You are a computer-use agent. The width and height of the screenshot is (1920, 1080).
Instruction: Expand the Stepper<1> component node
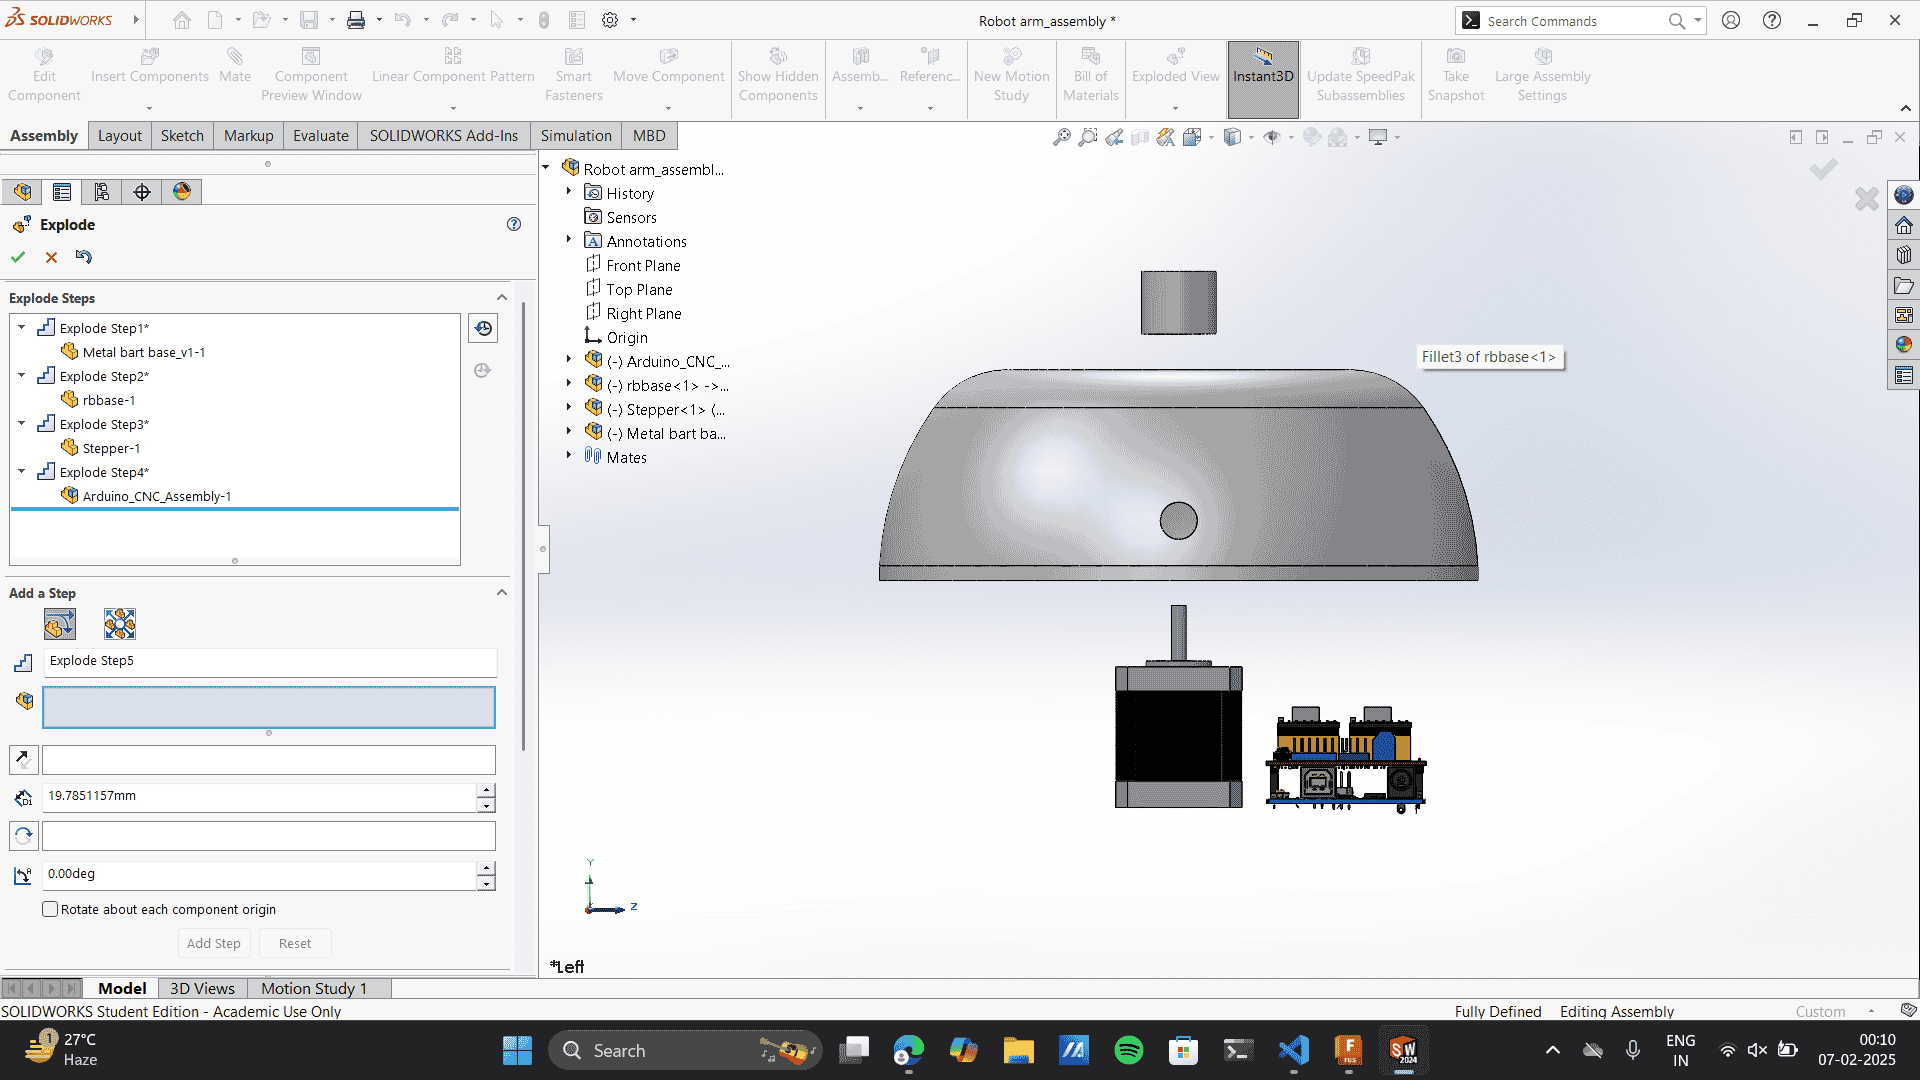coord(569,408)
